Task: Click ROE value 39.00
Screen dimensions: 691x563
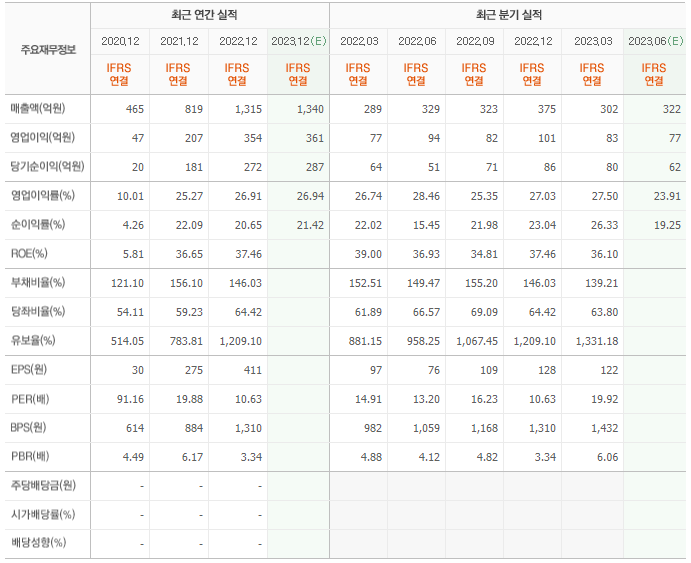Action: (368, 254)
